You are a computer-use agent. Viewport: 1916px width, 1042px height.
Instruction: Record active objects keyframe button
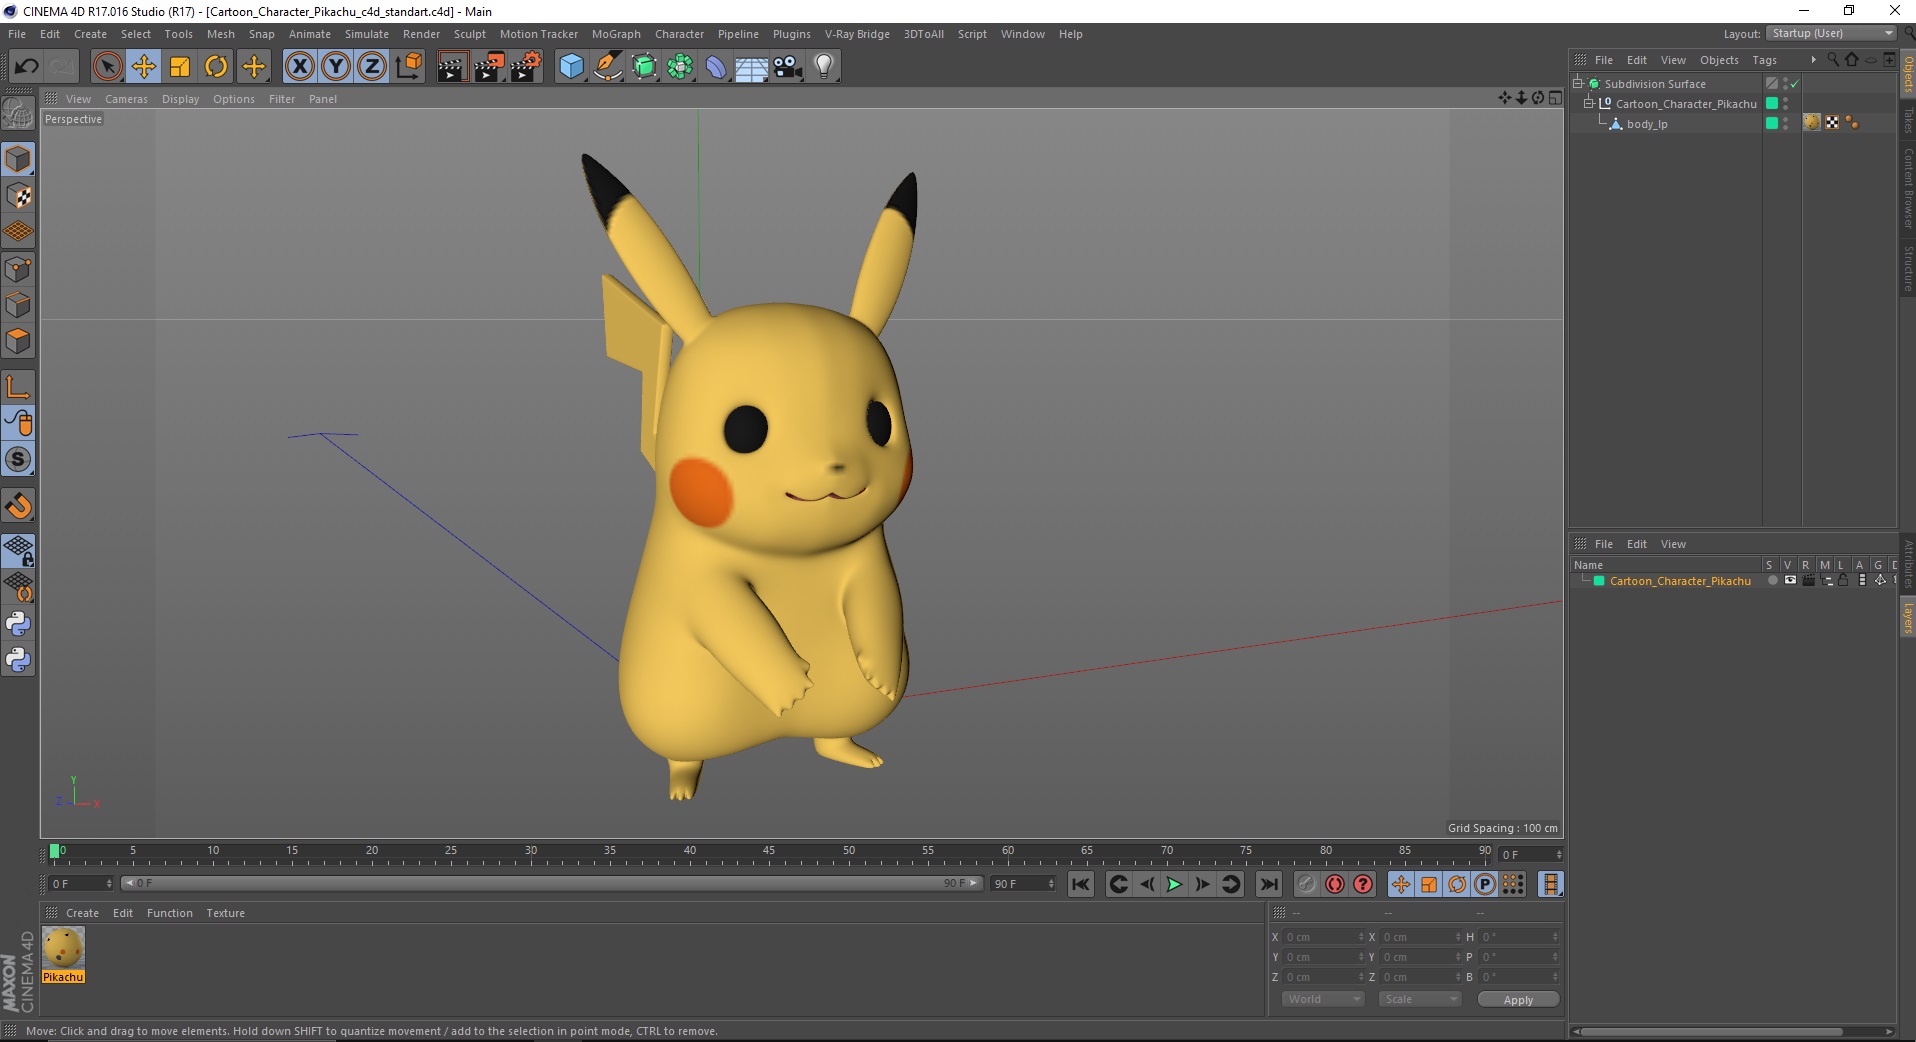(x=1306, y=884)
